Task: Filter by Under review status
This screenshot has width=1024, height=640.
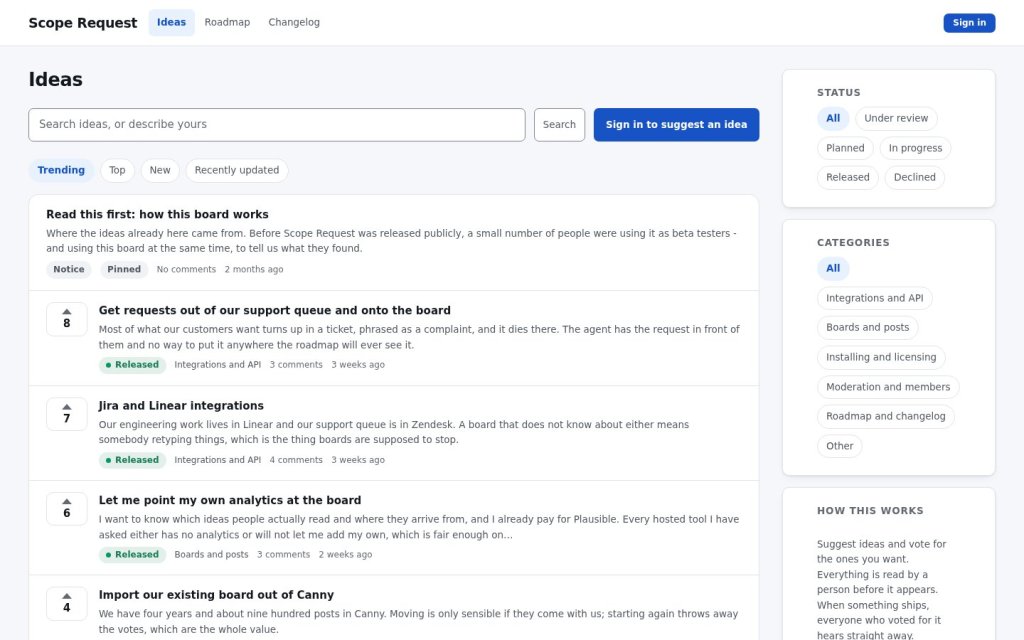Action: pyautogui.click(x=896, y=118)
